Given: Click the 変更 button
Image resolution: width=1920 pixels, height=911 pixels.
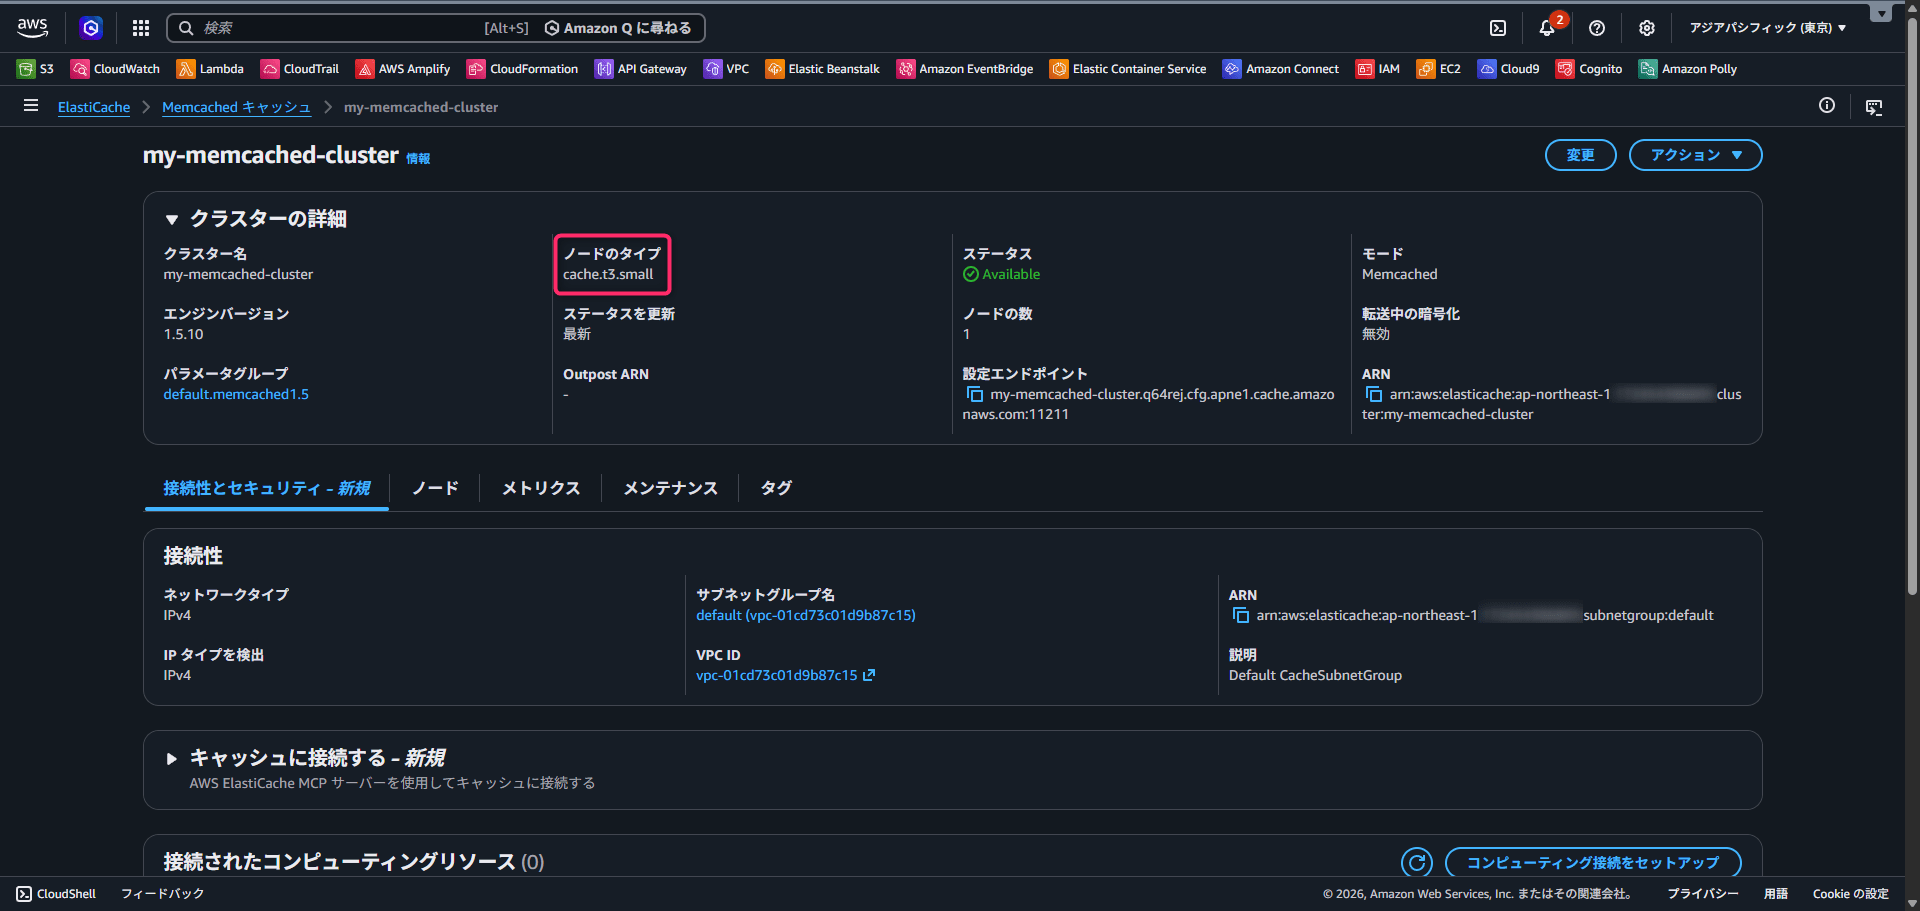Looking at the screenshot, I should pyautogui.click(x=1580, y=155).
